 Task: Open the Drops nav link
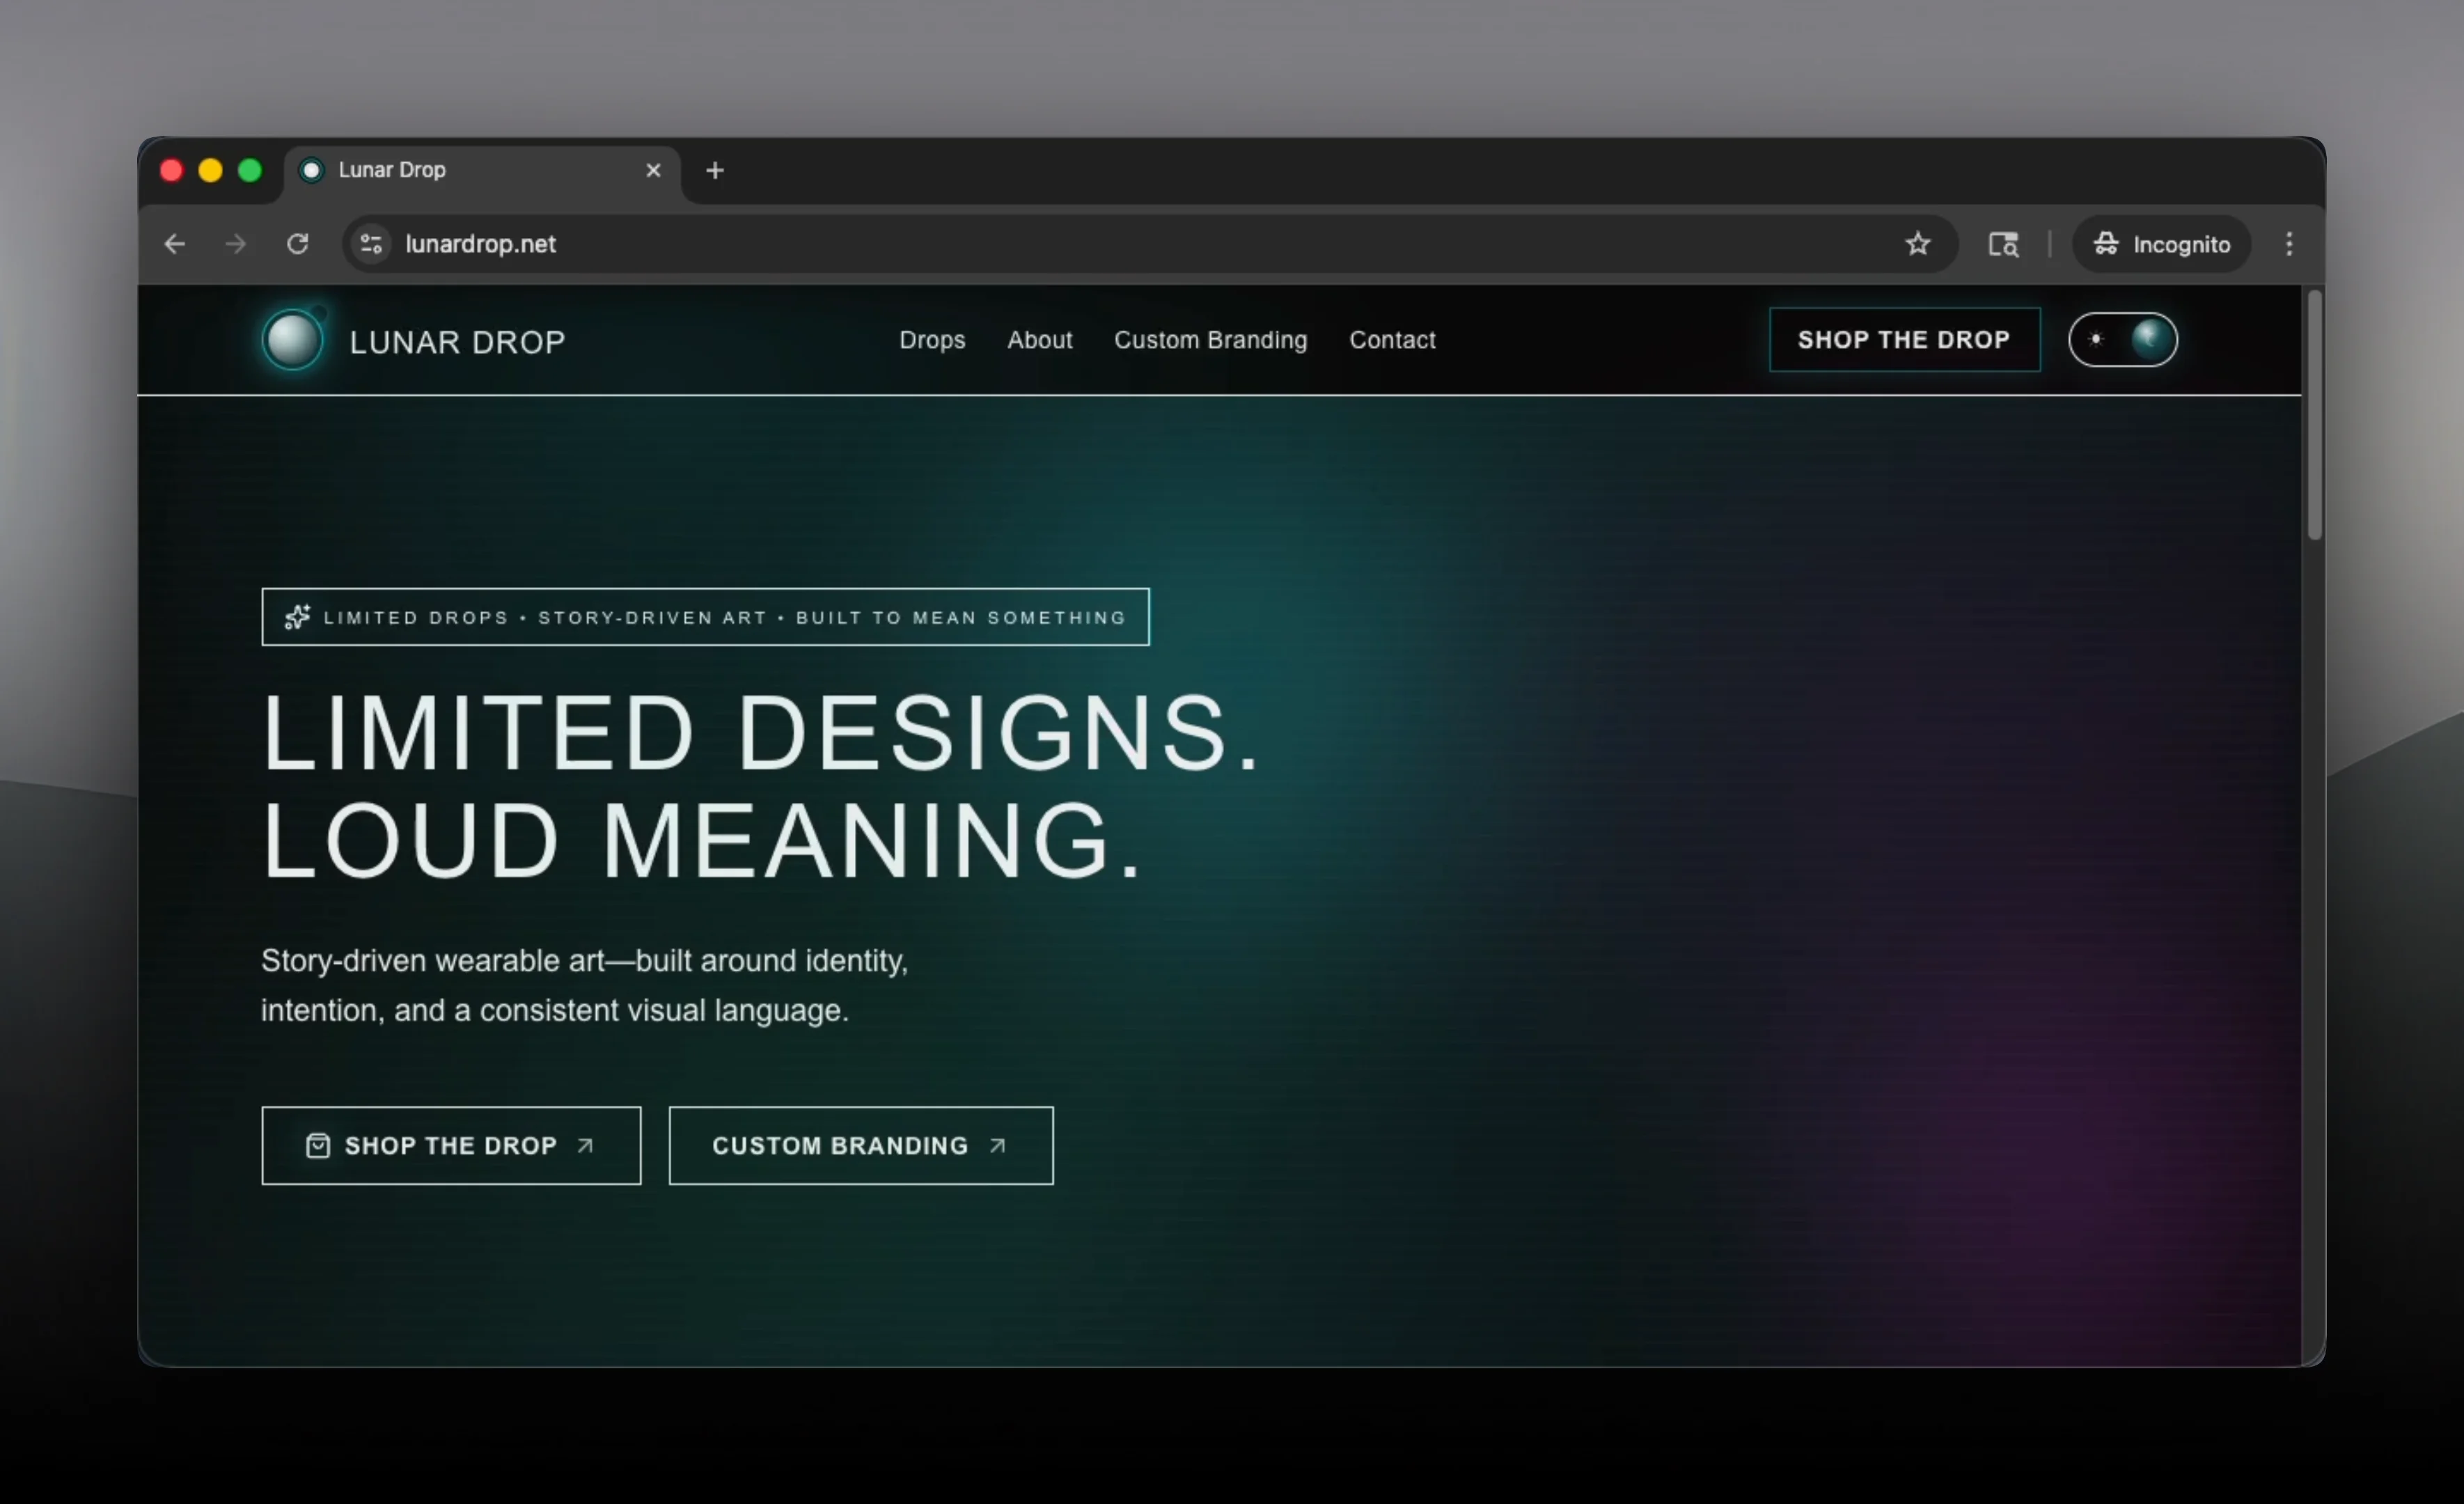point(932,340)
